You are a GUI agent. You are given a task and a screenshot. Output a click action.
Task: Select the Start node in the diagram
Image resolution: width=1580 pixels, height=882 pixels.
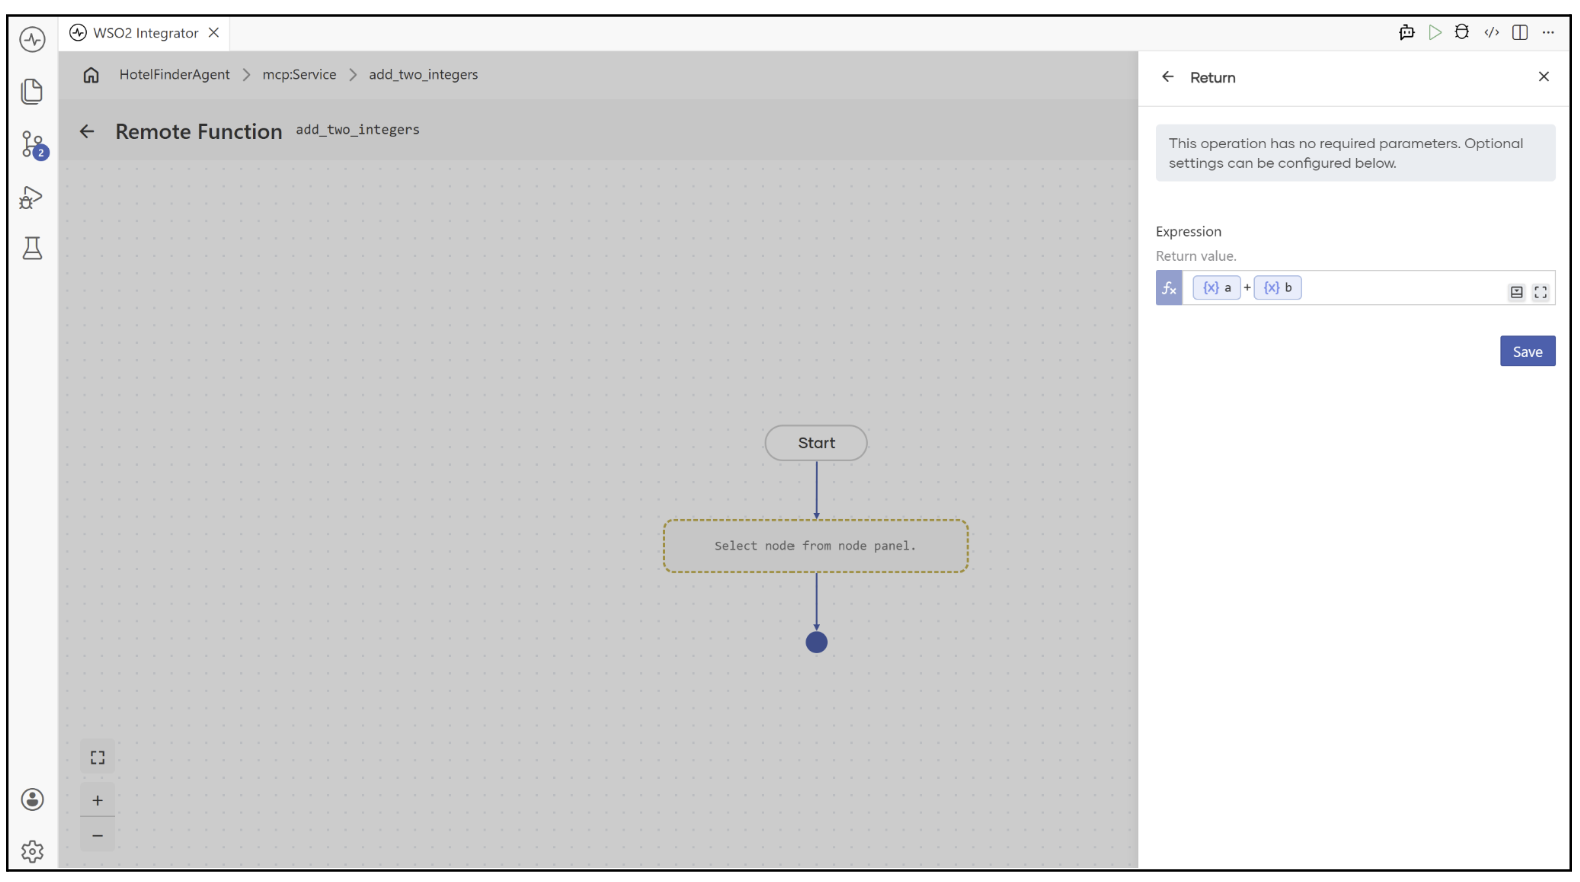click(x=816, y=443)
